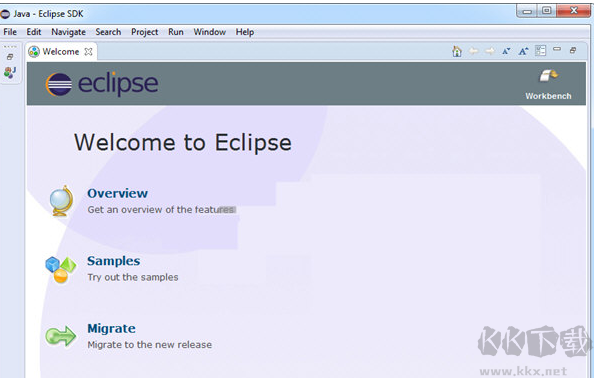Minimize the Eclipse SDK window
Image resolution: width=594 pixels, height=378 pixels.
(x=527, y=11)
